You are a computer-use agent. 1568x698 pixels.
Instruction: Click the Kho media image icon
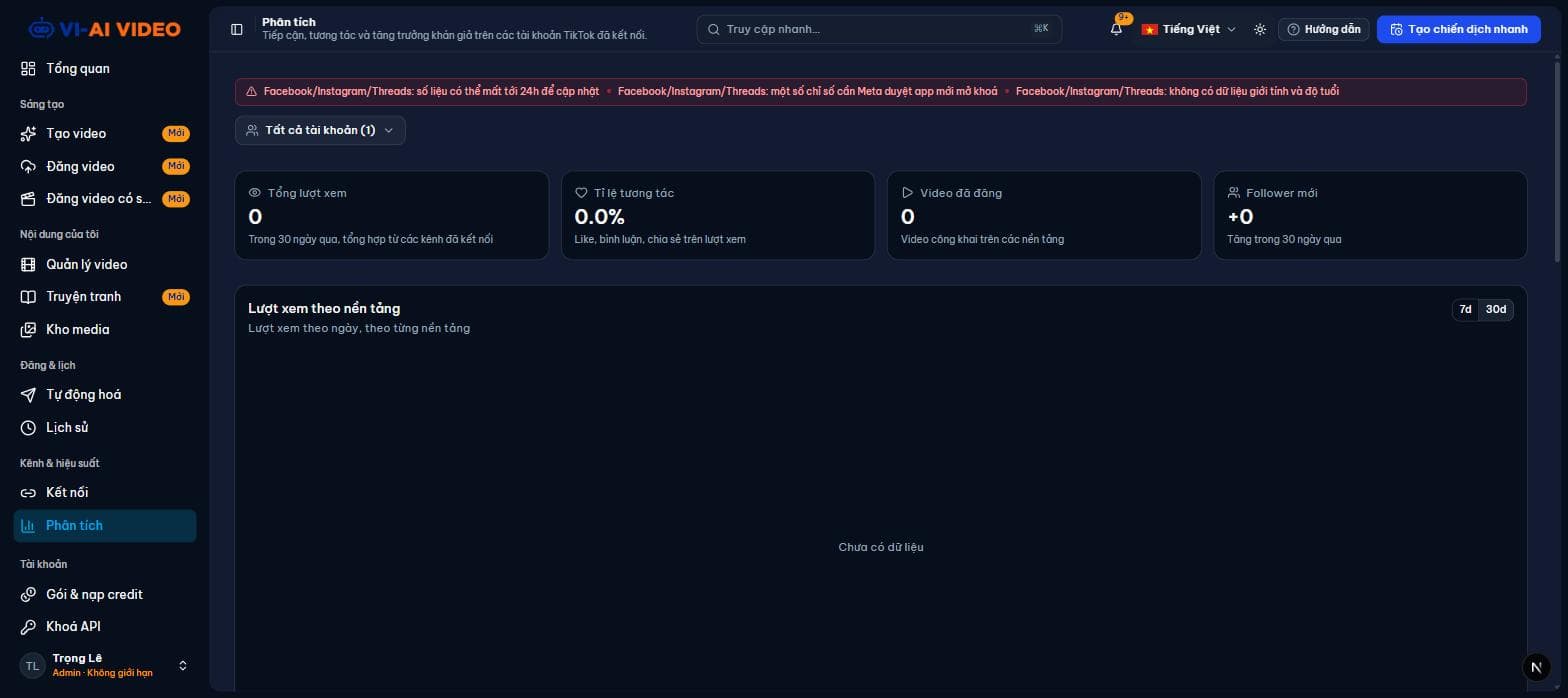tap(28, 329)
